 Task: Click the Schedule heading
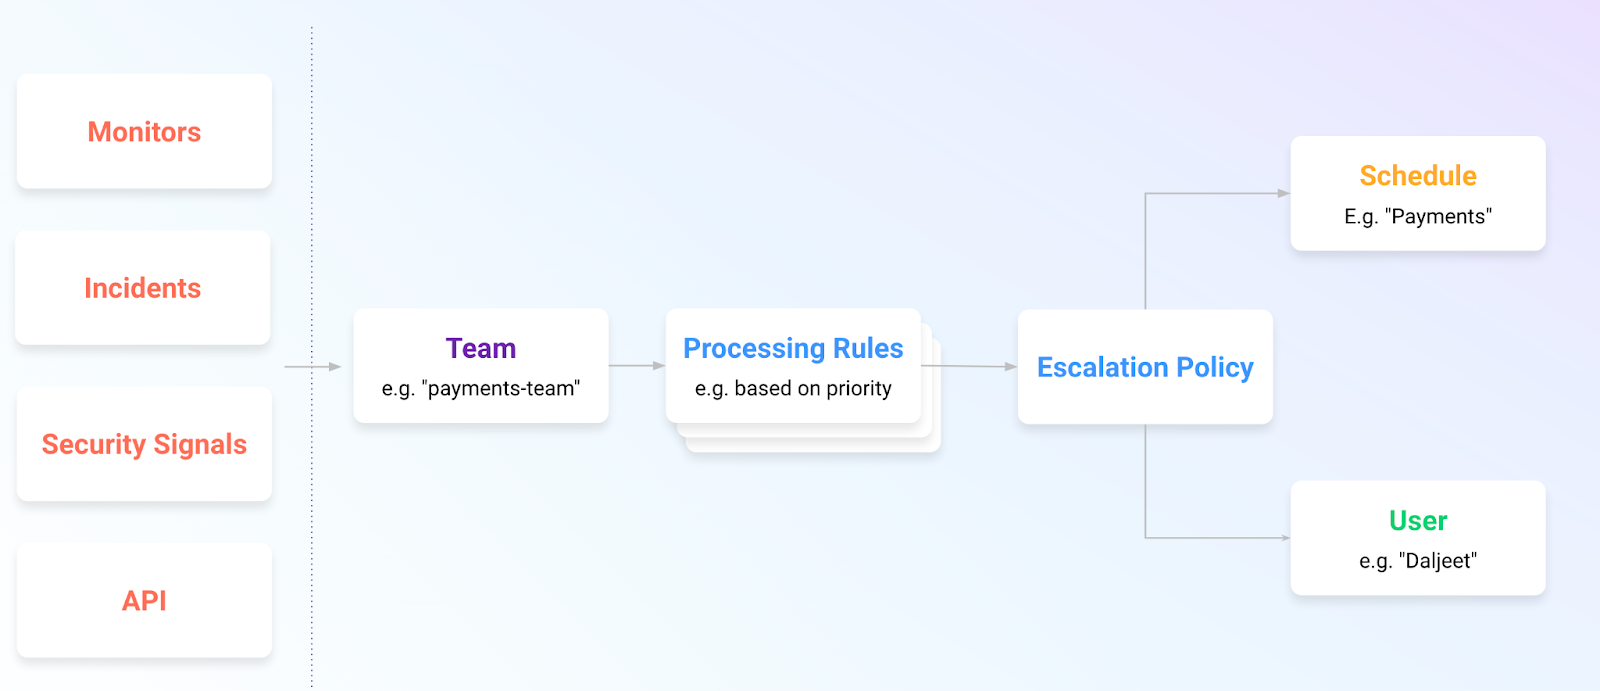click(x=1418, y=176)
